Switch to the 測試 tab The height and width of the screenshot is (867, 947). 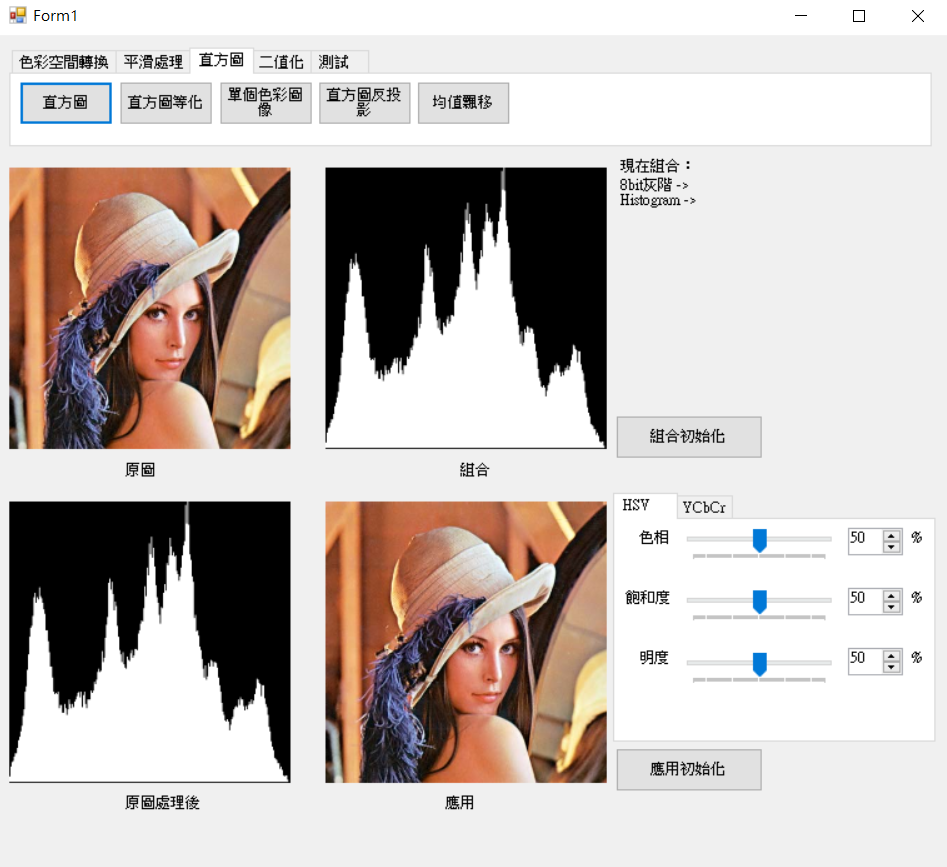tap(339, 62)
